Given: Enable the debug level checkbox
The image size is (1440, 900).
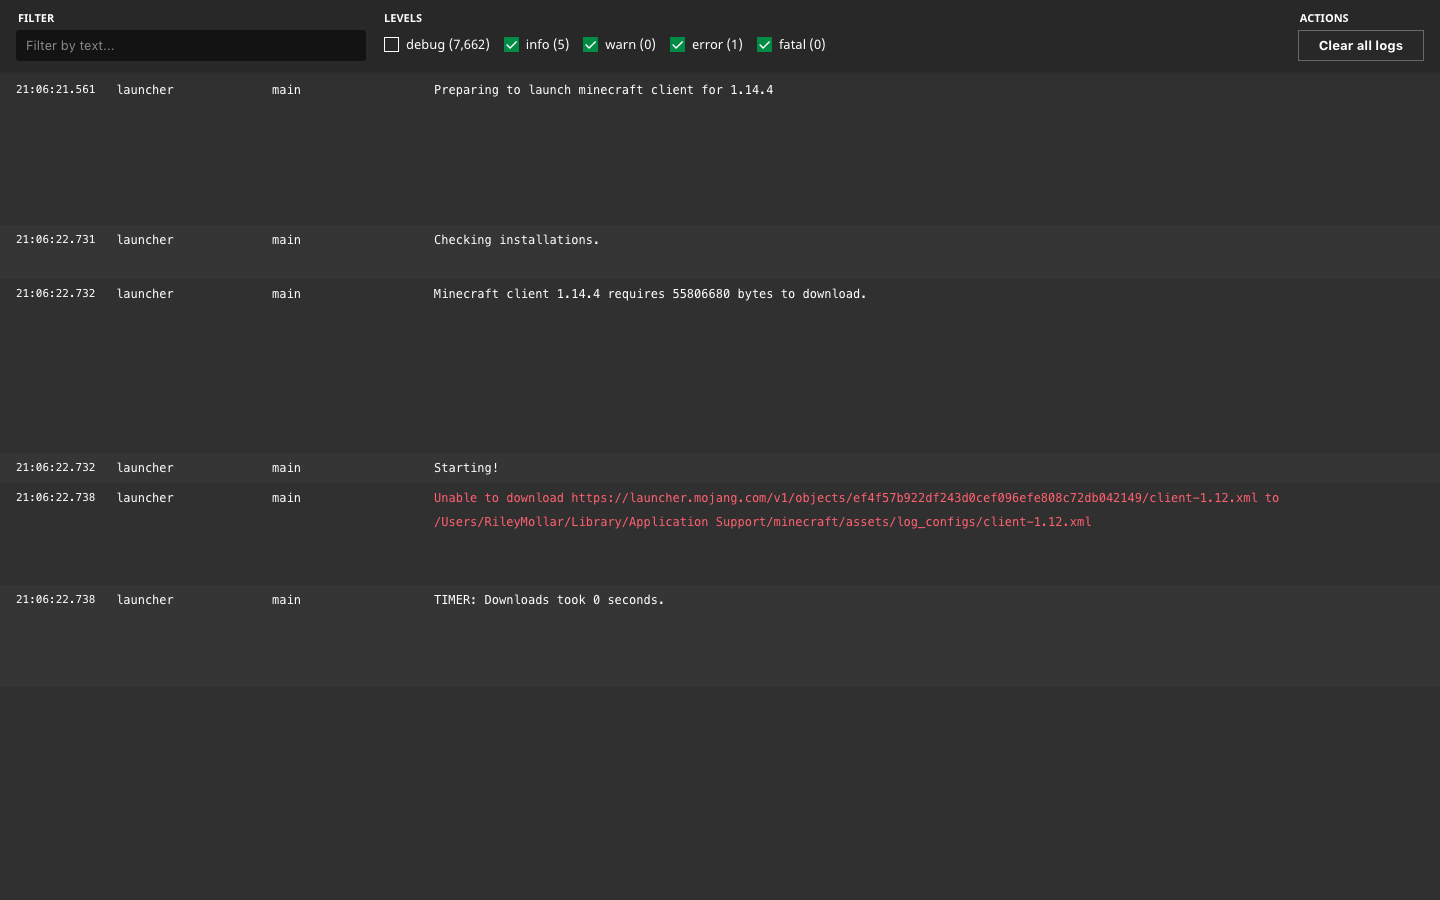Looking at the screenshot, I should tap(391, 45).
